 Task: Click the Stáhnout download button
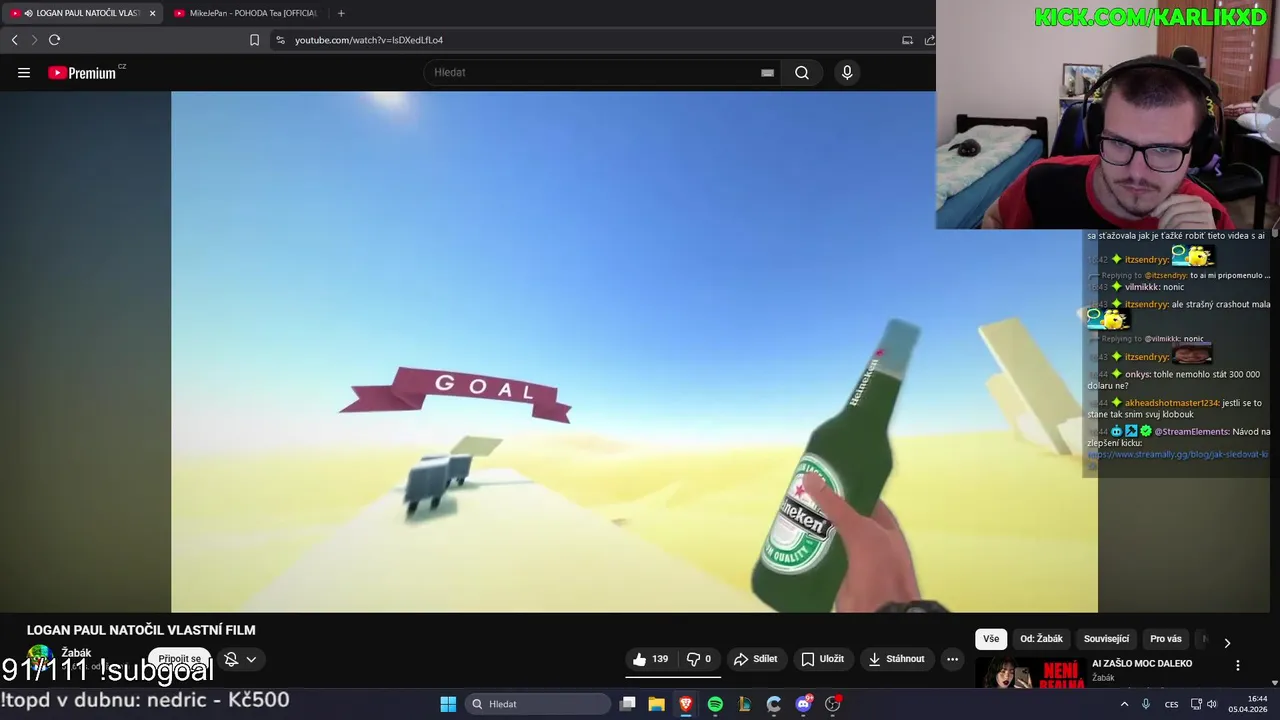click(897, 659)
